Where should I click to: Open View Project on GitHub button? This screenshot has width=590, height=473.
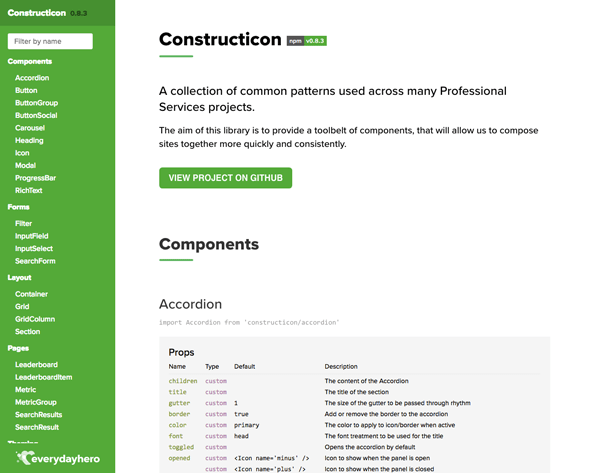point(225,178)
